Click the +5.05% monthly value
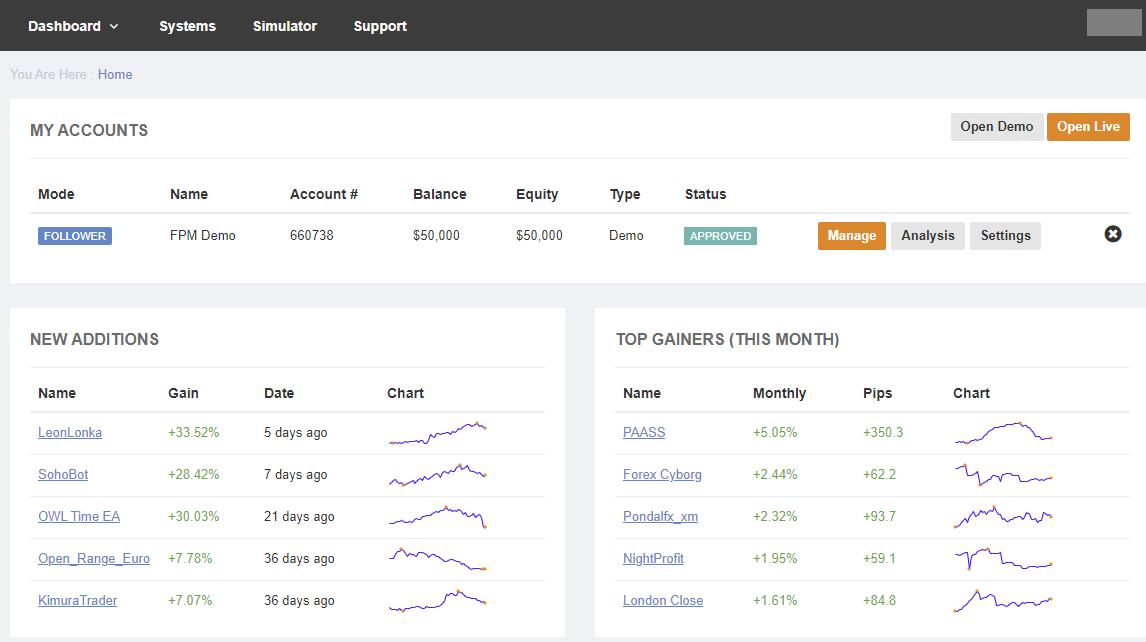This screenshot has width=1146, height=642. 775,432
